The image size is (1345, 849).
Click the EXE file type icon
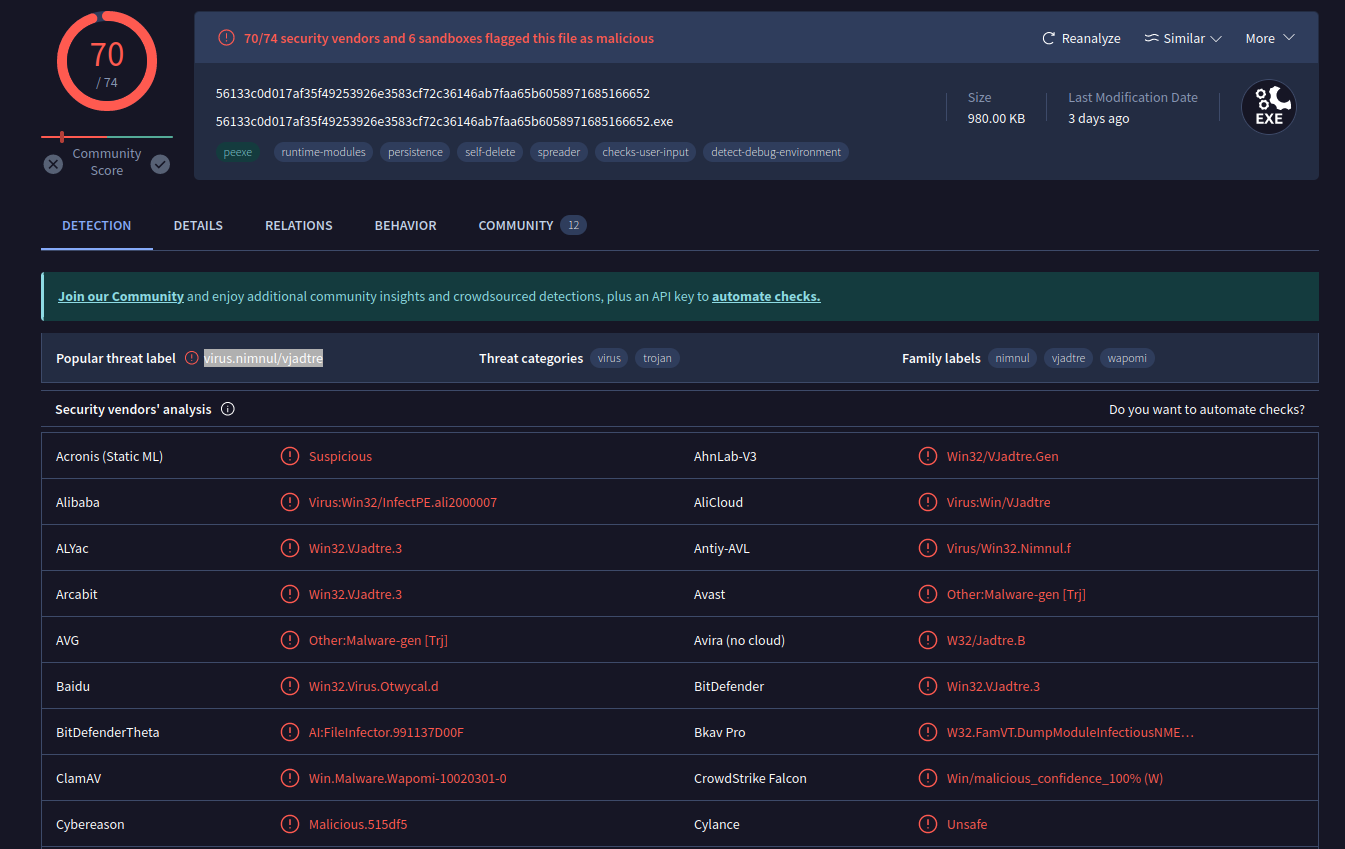(1268, 108)
